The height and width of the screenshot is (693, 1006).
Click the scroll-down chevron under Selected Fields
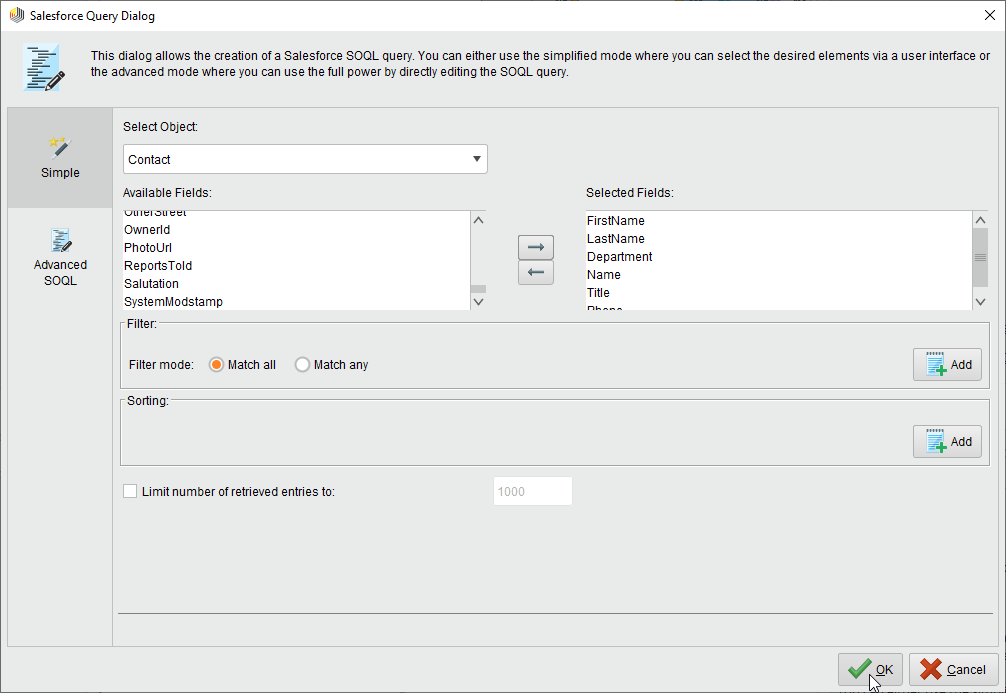tap(981, 301)
